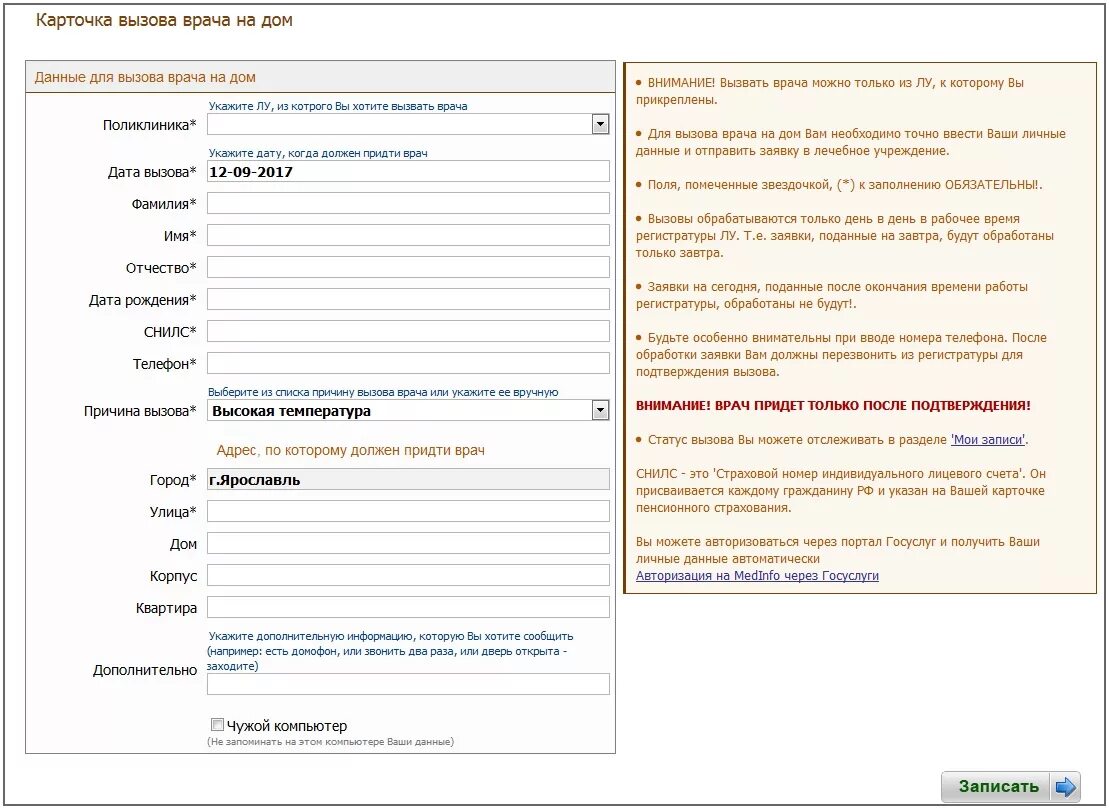
Task: Click the Записать button
Action: point(1011,787)
